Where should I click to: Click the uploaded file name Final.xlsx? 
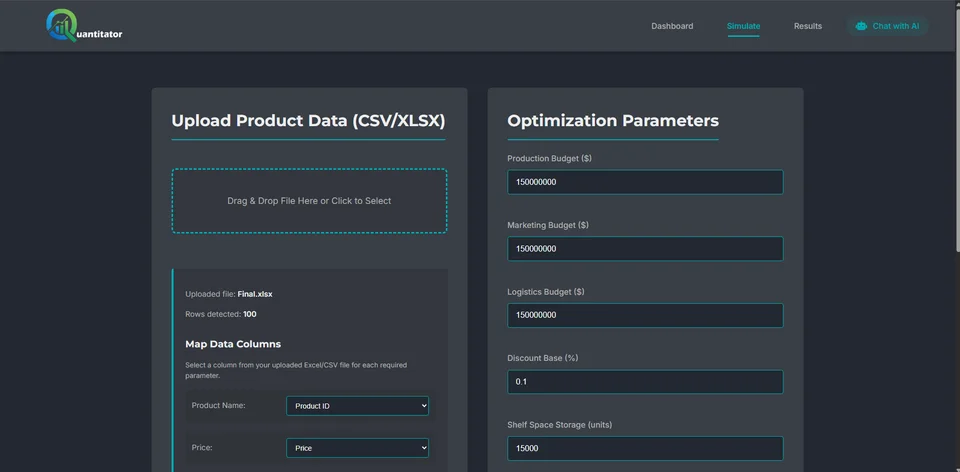255,294
